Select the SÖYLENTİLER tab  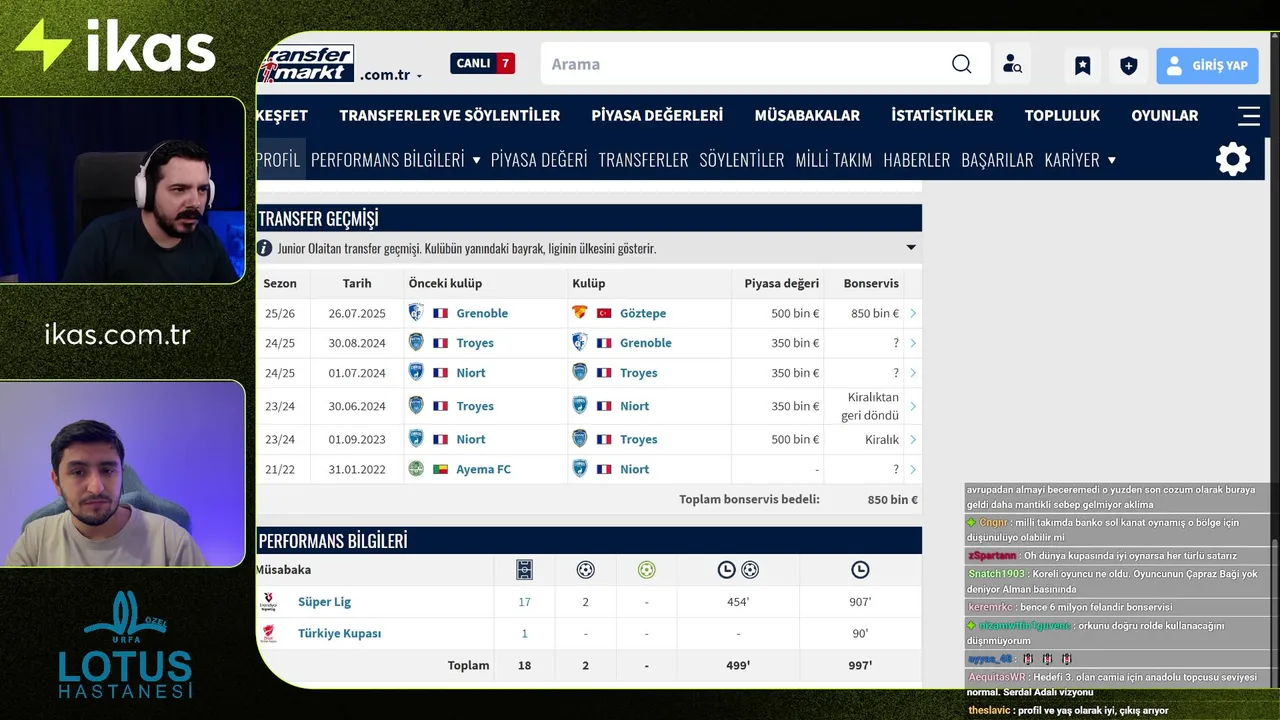click(x=742, y=159)
